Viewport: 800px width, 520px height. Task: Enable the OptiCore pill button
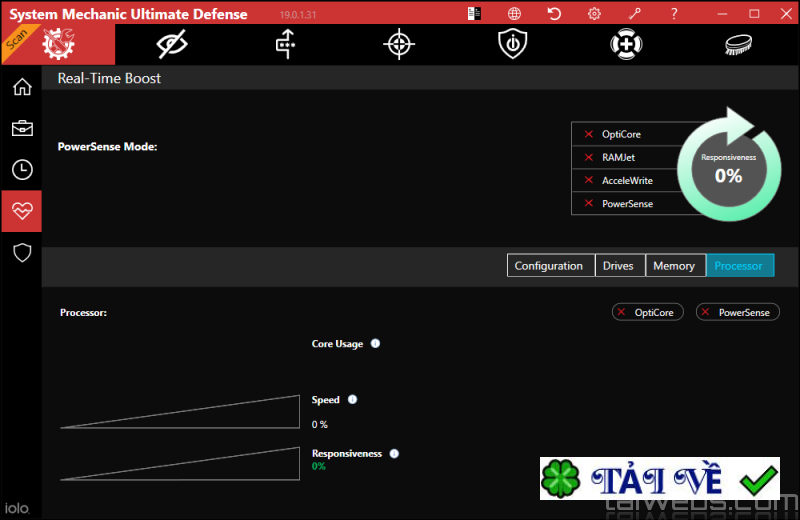(x=647, y=312)
